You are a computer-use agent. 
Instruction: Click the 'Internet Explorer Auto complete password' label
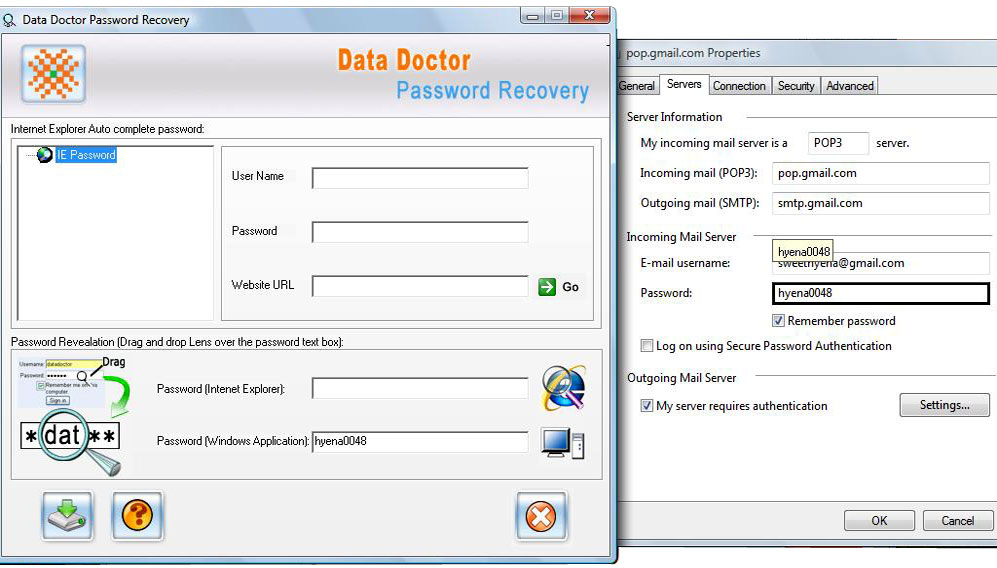[x=107, y=129]
